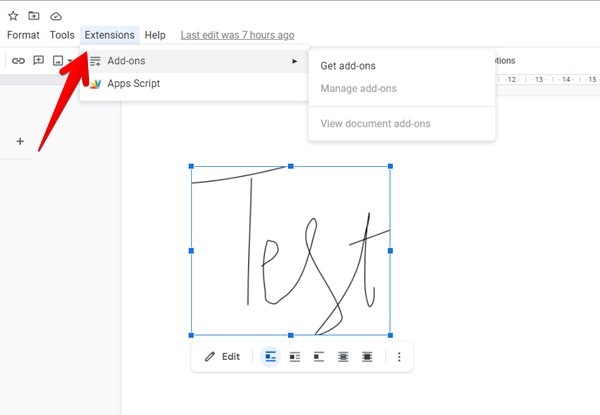
Task: Open the Format menu
Action: pyautogui.click(x=23, y=35)
